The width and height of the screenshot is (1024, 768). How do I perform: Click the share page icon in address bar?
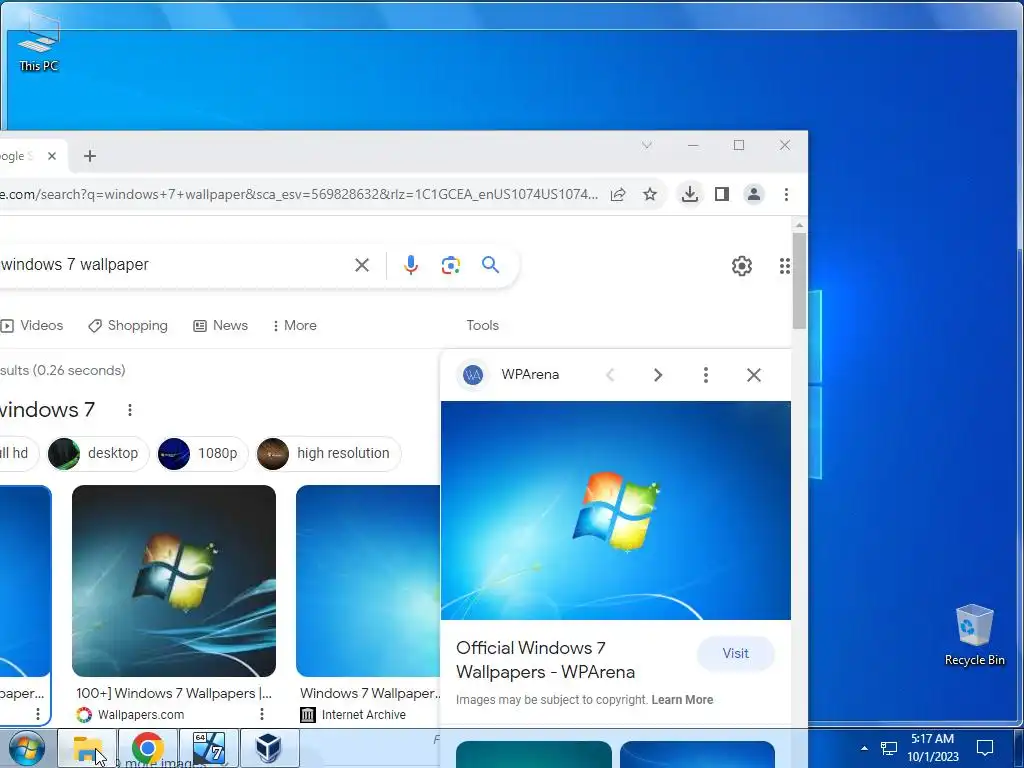[618, 194]
